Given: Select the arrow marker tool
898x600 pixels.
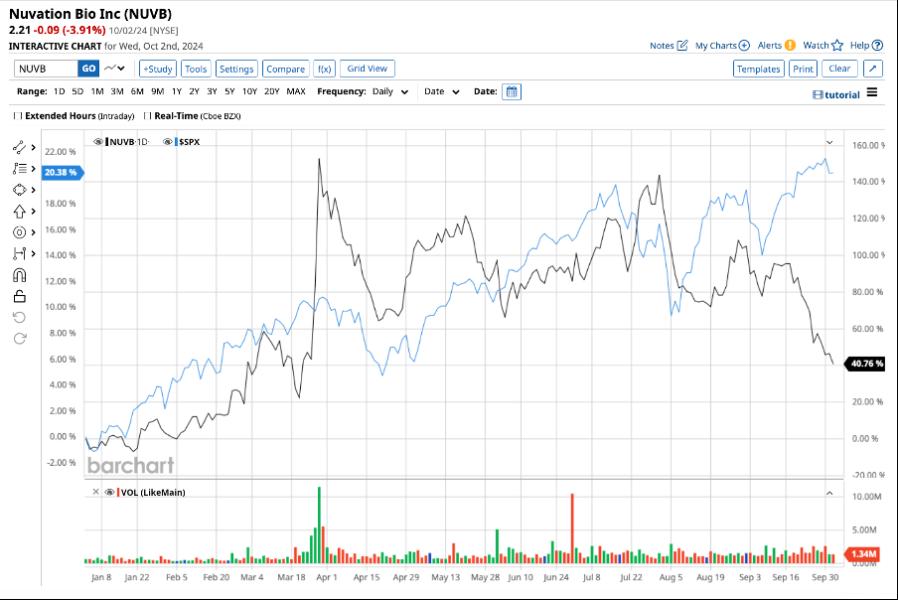Looking at the screenshot, I should (x=19, y=211).
